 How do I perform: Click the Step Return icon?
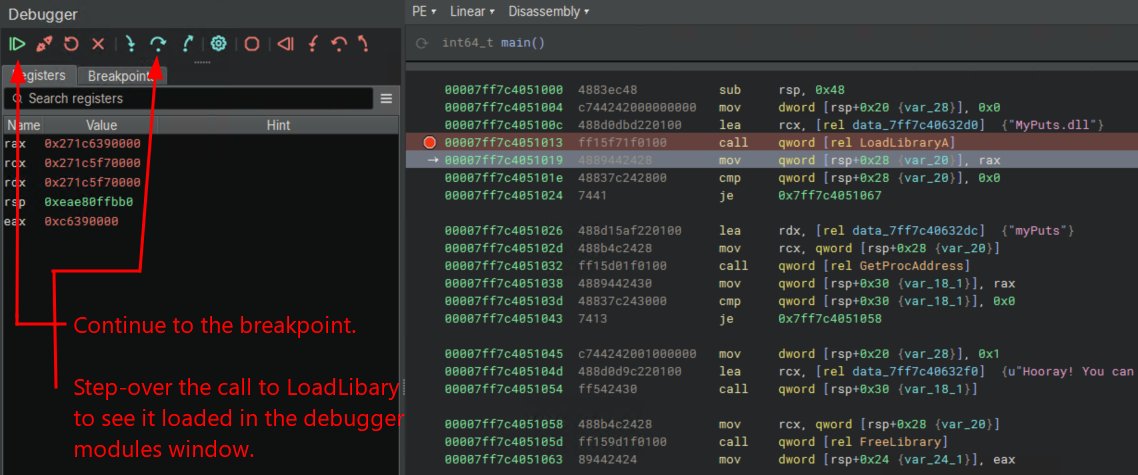click(187, 44)
